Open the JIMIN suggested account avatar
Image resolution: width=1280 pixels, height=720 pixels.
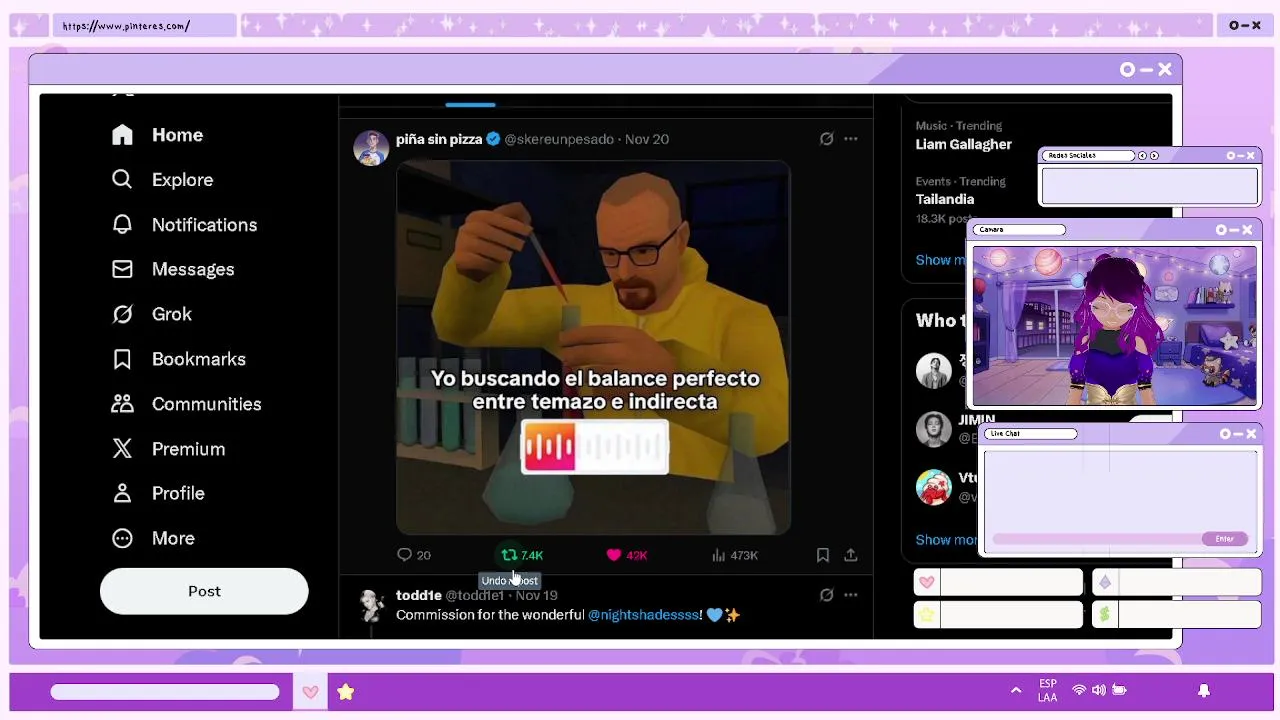pyautogui.click(x=934, y=429)
